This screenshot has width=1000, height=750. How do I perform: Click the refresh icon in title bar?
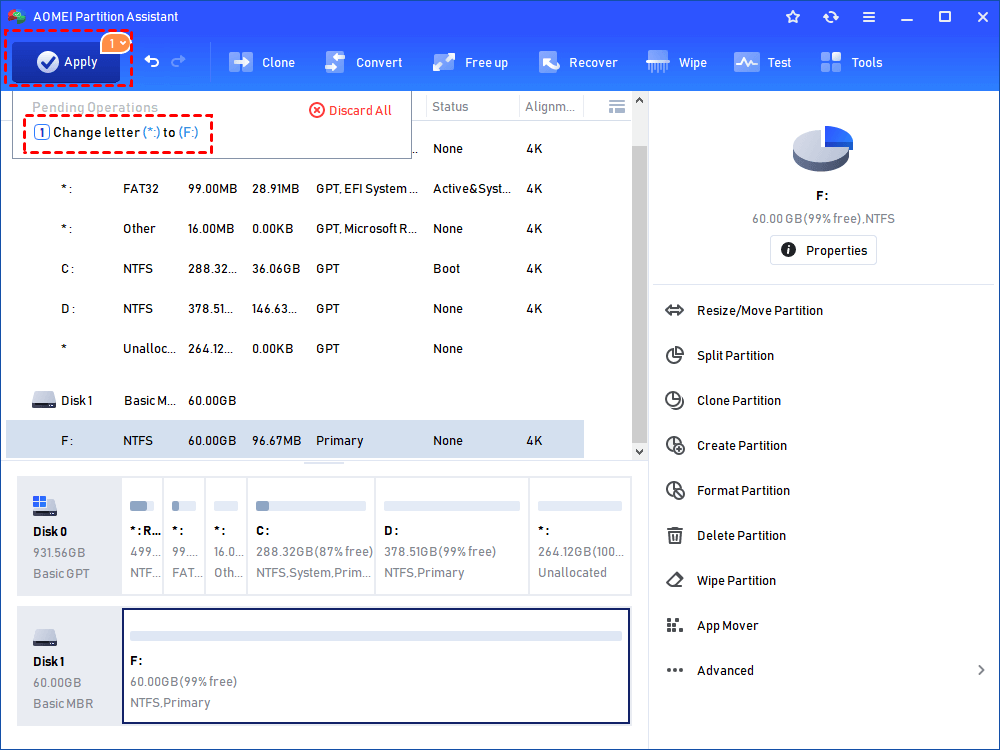click(x=830, y=17)
